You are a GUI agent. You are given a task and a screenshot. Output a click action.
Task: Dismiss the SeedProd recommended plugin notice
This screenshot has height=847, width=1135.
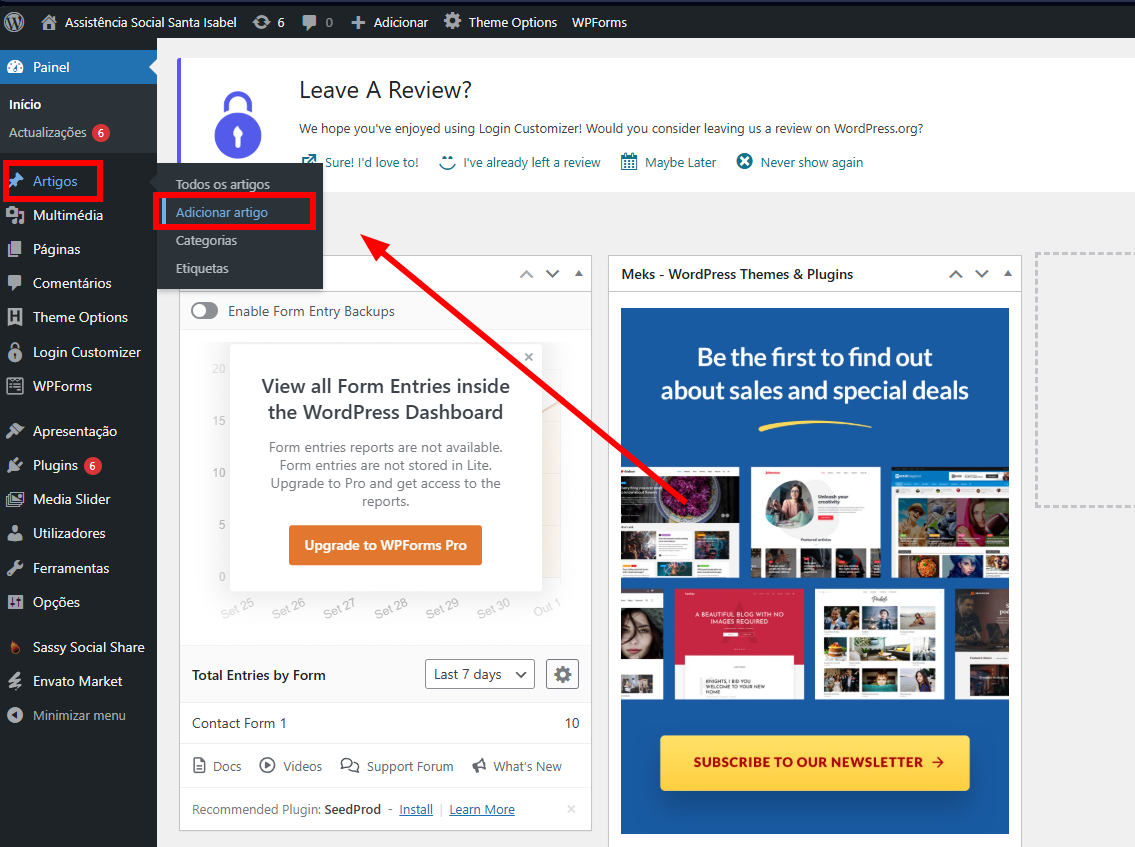571,809
